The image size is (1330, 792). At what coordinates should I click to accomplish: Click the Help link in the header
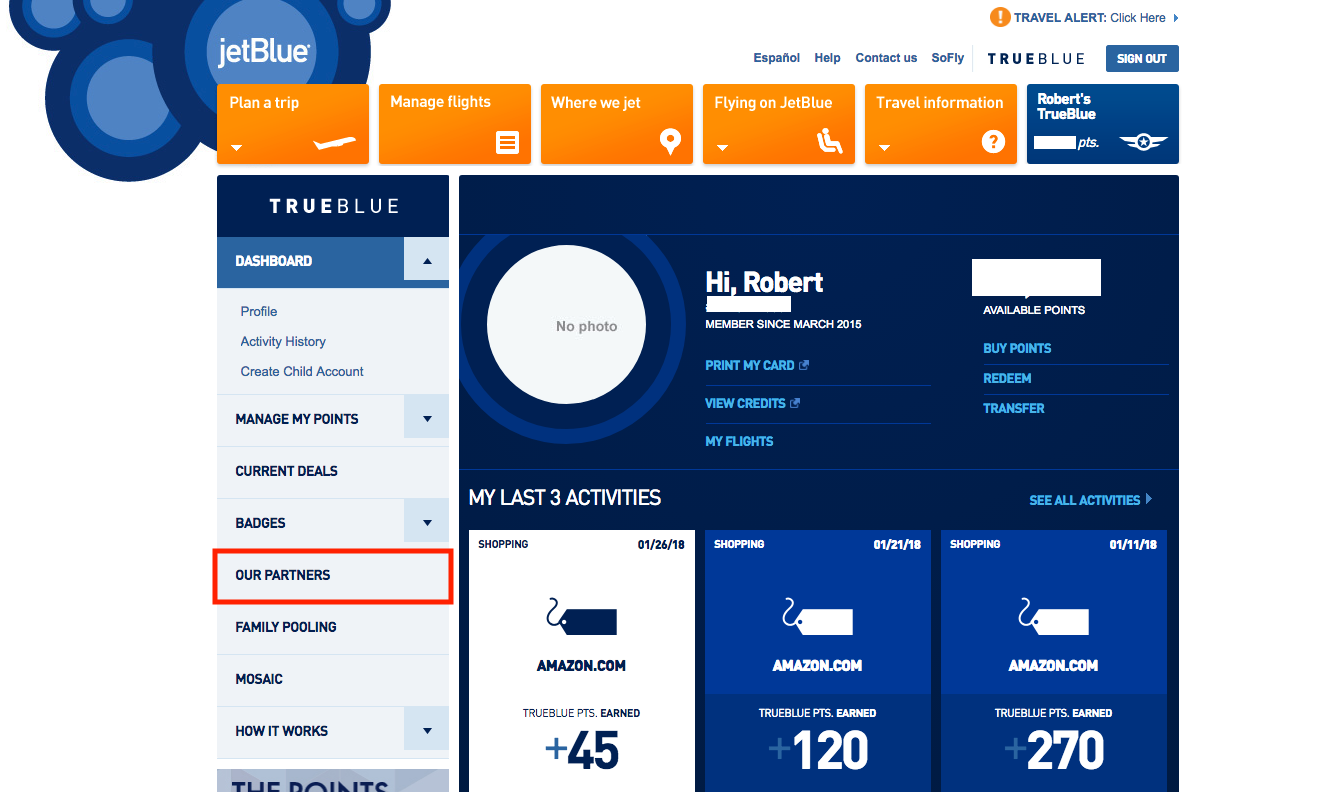827,58
